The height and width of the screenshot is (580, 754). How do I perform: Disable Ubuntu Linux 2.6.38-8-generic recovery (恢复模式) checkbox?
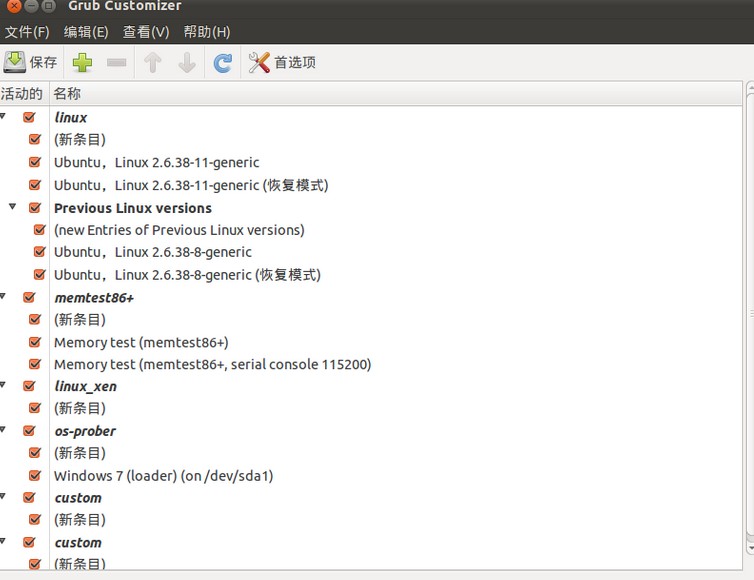(x=40, y=274)
